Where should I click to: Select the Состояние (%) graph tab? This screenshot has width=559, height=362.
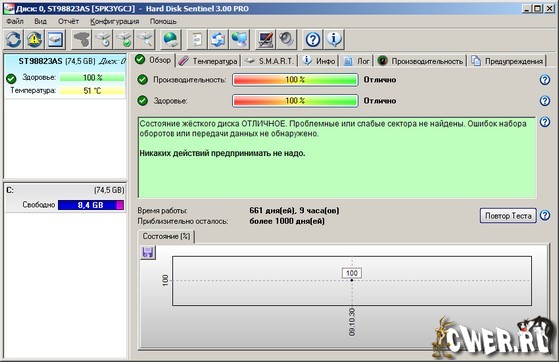[x=166, y=236]
